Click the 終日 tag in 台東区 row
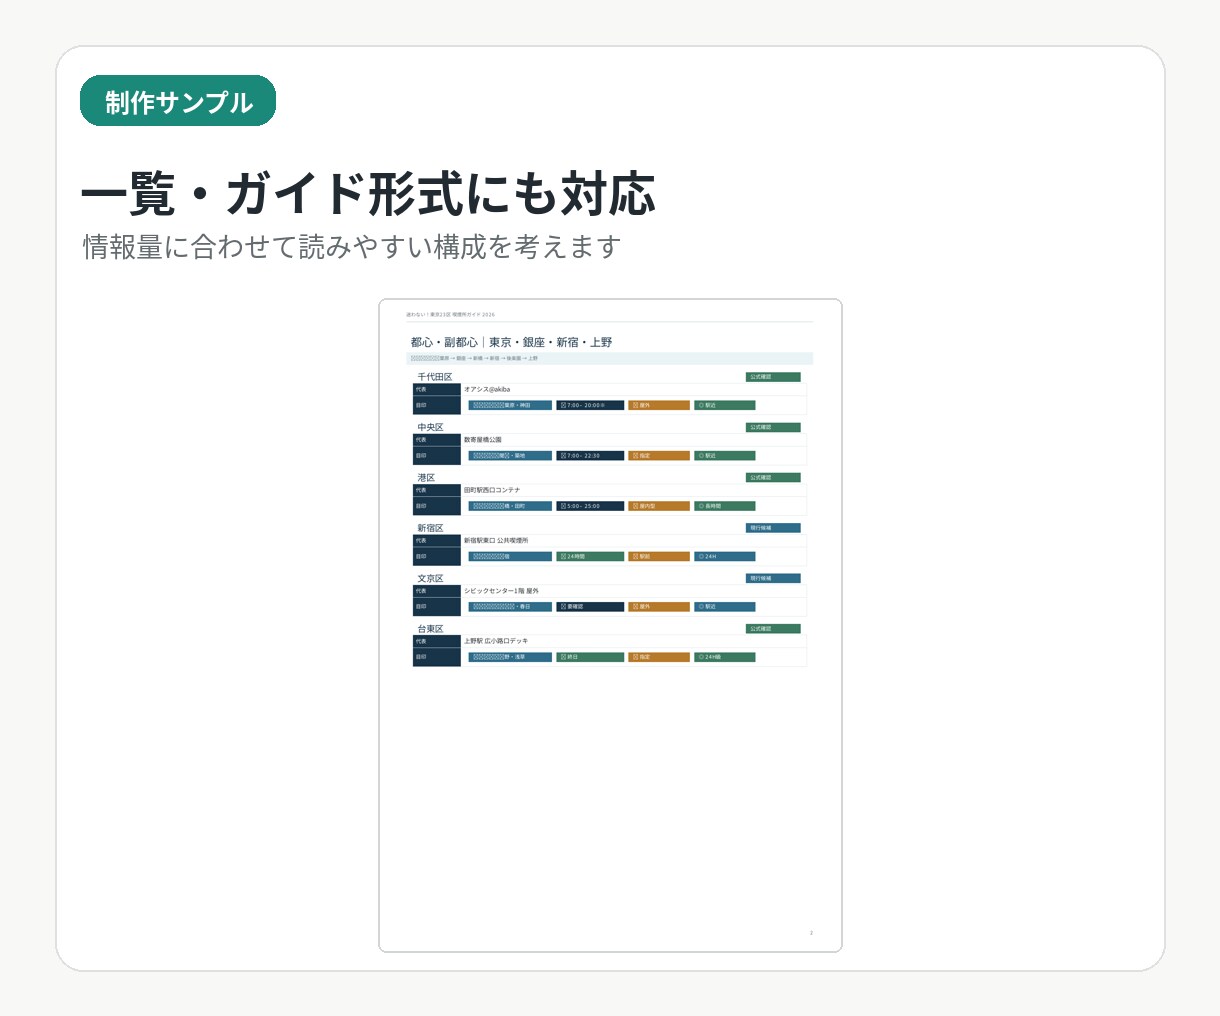This screenshot has height=1016, width=1220. 590,657
